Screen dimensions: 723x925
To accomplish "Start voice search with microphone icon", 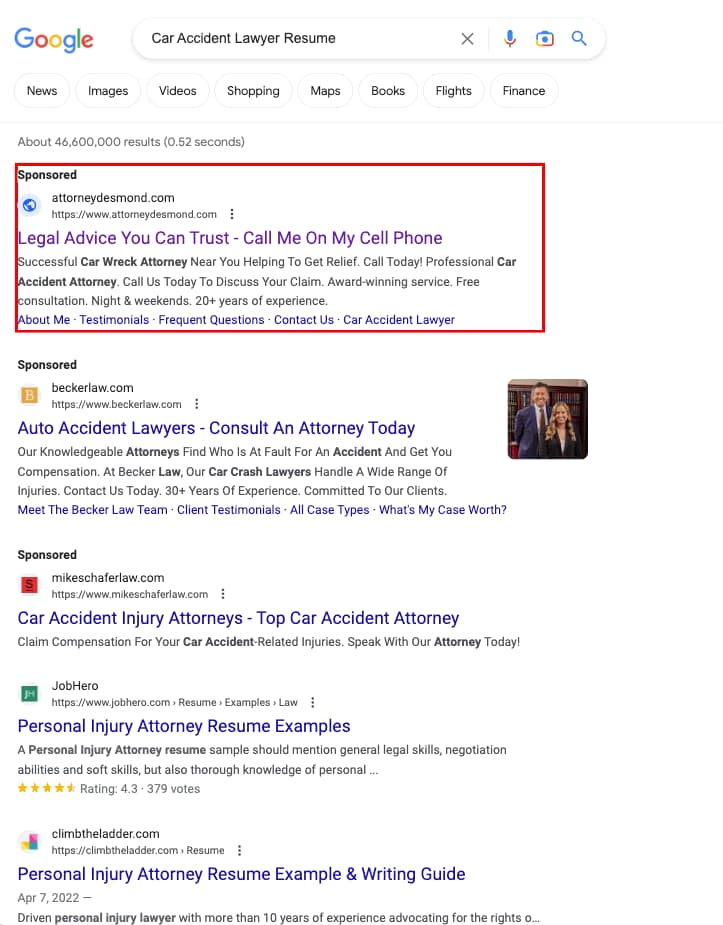I will tap(510, 39).
